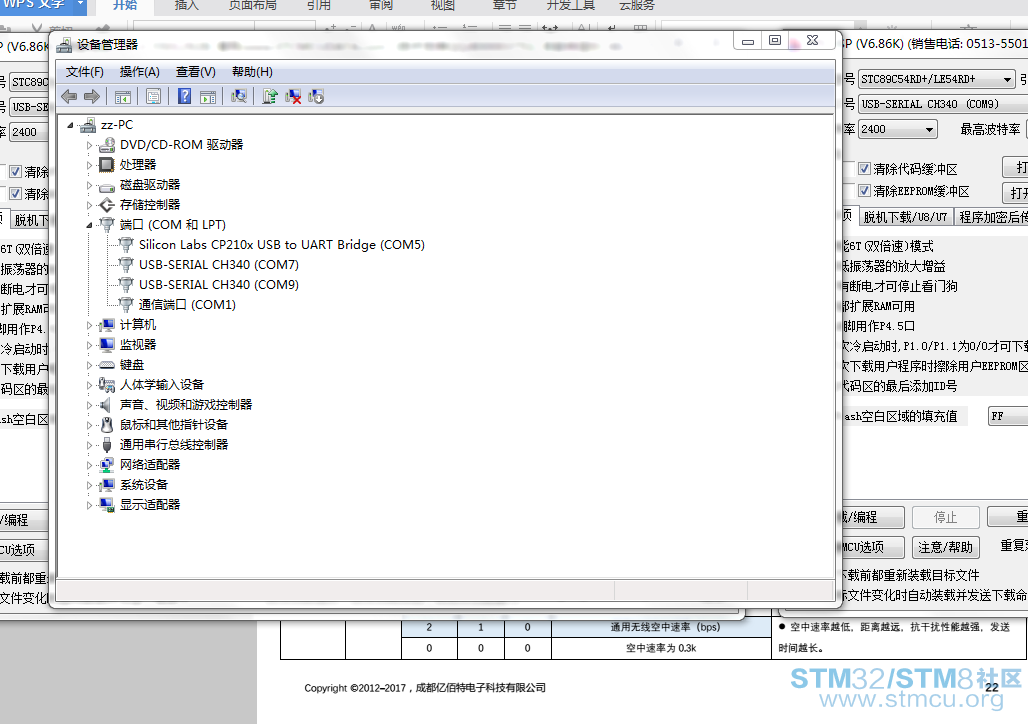Select the 人体学输入设备 icon in the tree
This screenshot has height=724, width=1028.
pos(107,385)
